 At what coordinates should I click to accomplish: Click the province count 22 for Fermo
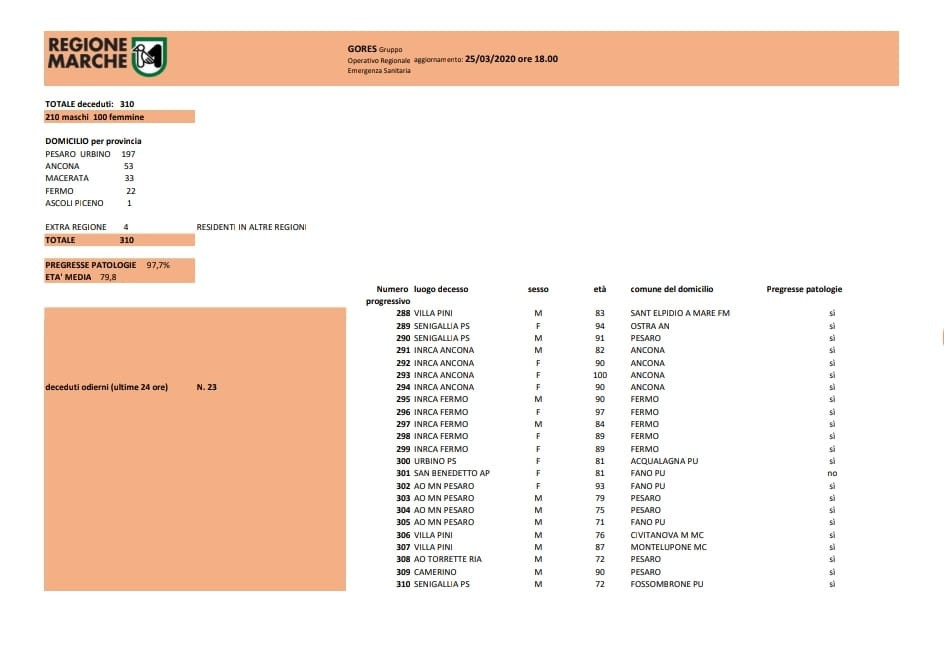[131, 191]
